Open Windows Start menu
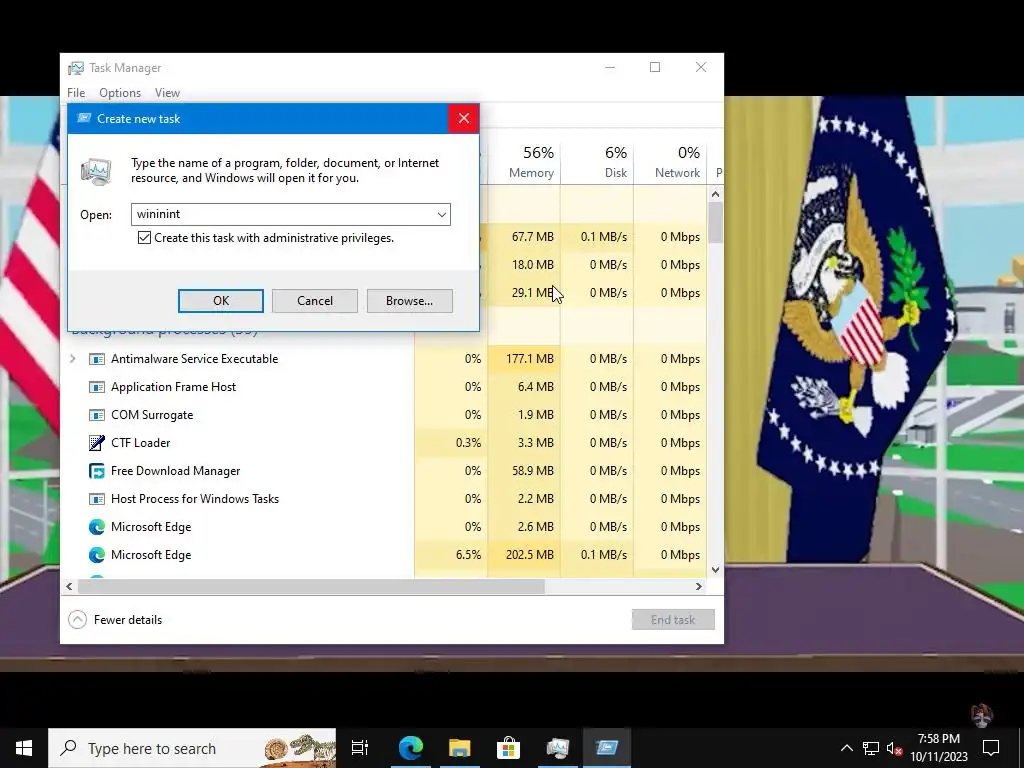The width and height of the screenshot is (1024, 768). [24, 748]
